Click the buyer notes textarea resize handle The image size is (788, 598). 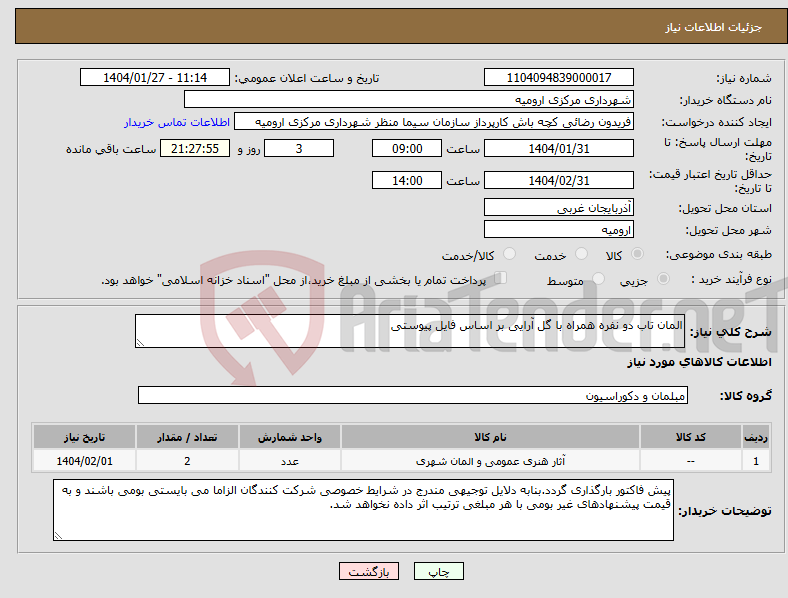[58, 536]
